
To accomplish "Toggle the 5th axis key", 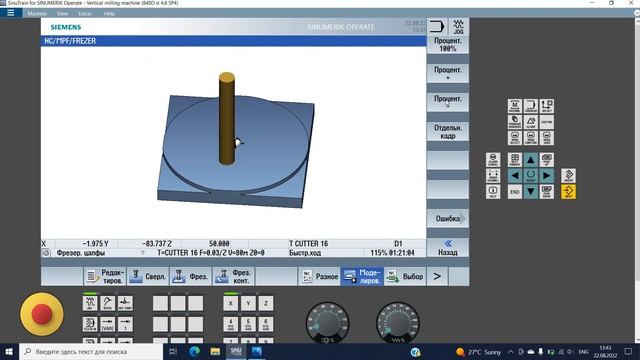I will pyautogui.click(x=248, y=324).
